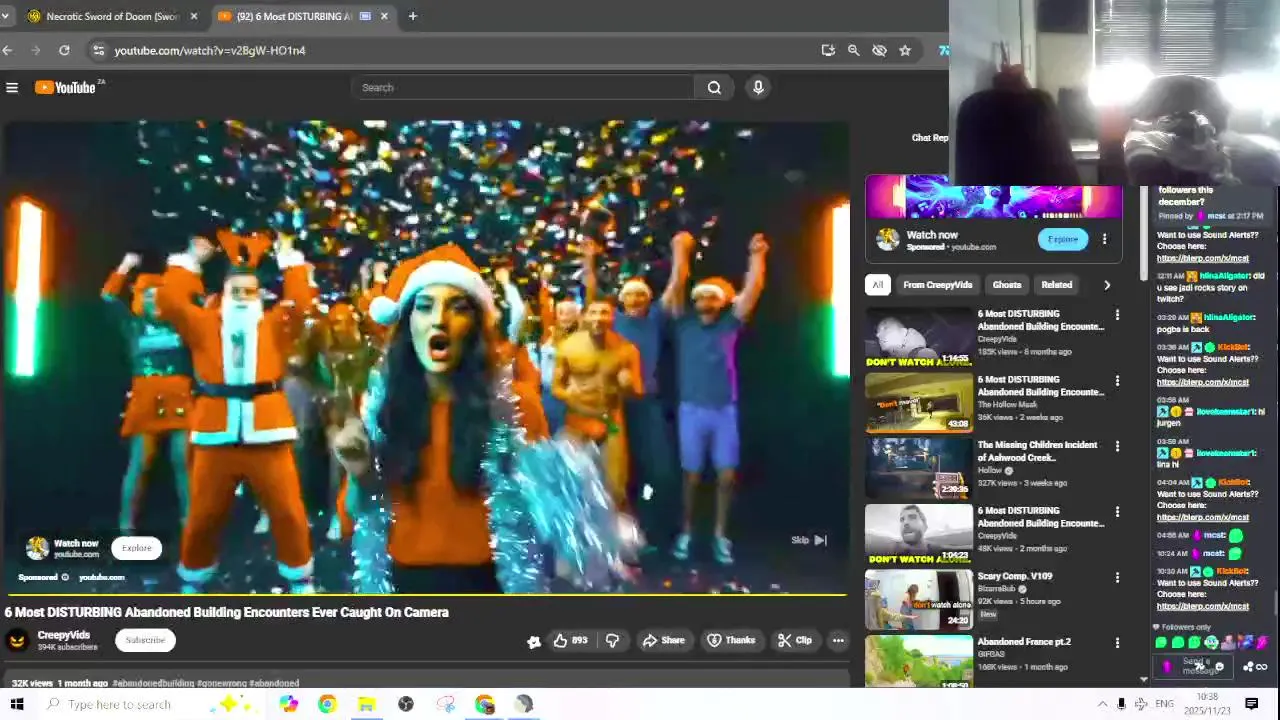Screen dimensions: 1280x720
Task: Create a Clip of the video
Action: [x=795, y=640]
